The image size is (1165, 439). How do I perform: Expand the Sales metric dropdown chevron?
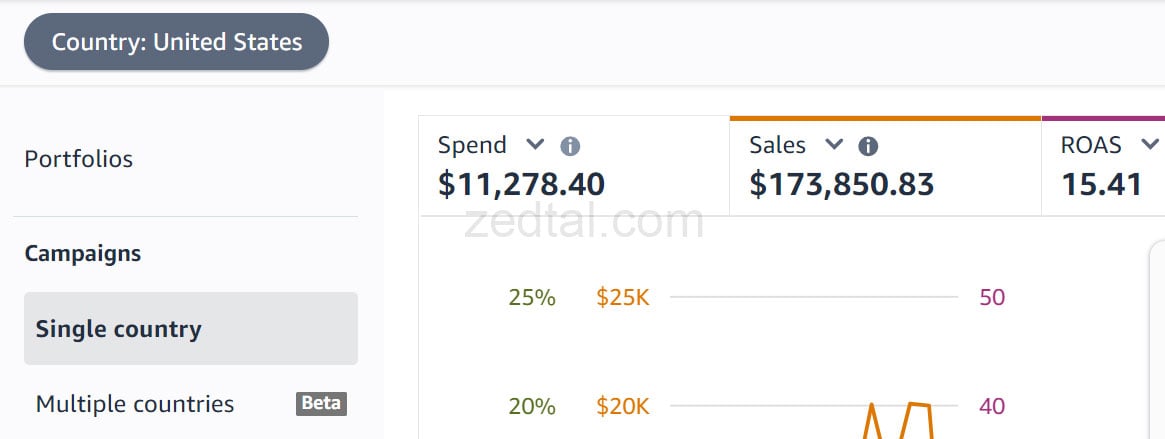[834, 145]
